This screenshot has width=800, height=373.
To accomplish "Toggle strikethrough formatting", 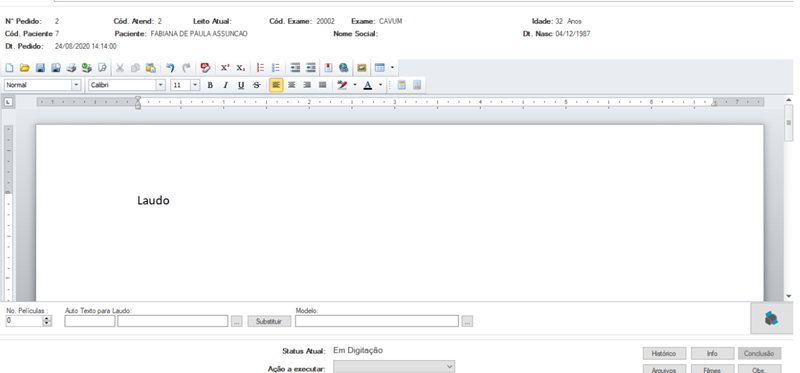I will (x=256, y=85).
